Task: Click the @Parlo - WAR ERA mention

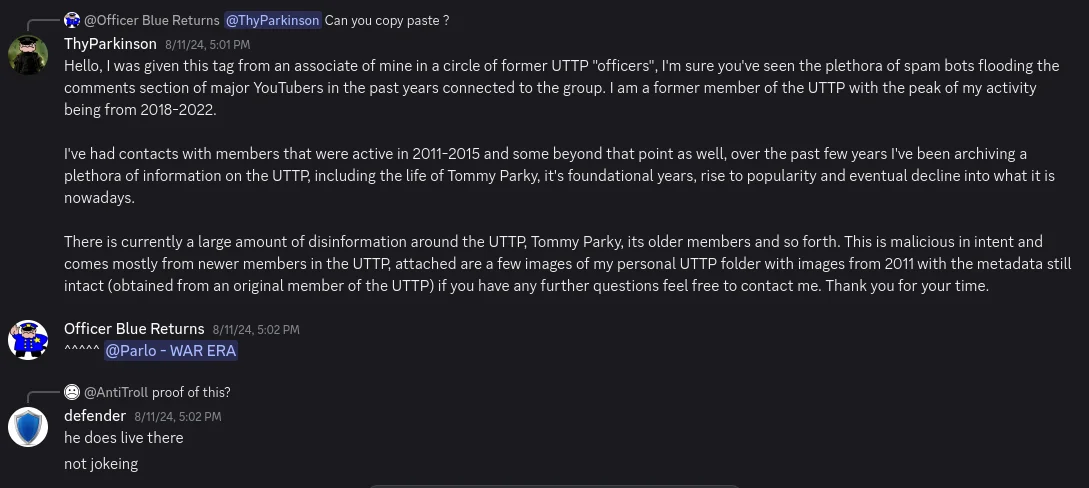Action: pos(170,351)
